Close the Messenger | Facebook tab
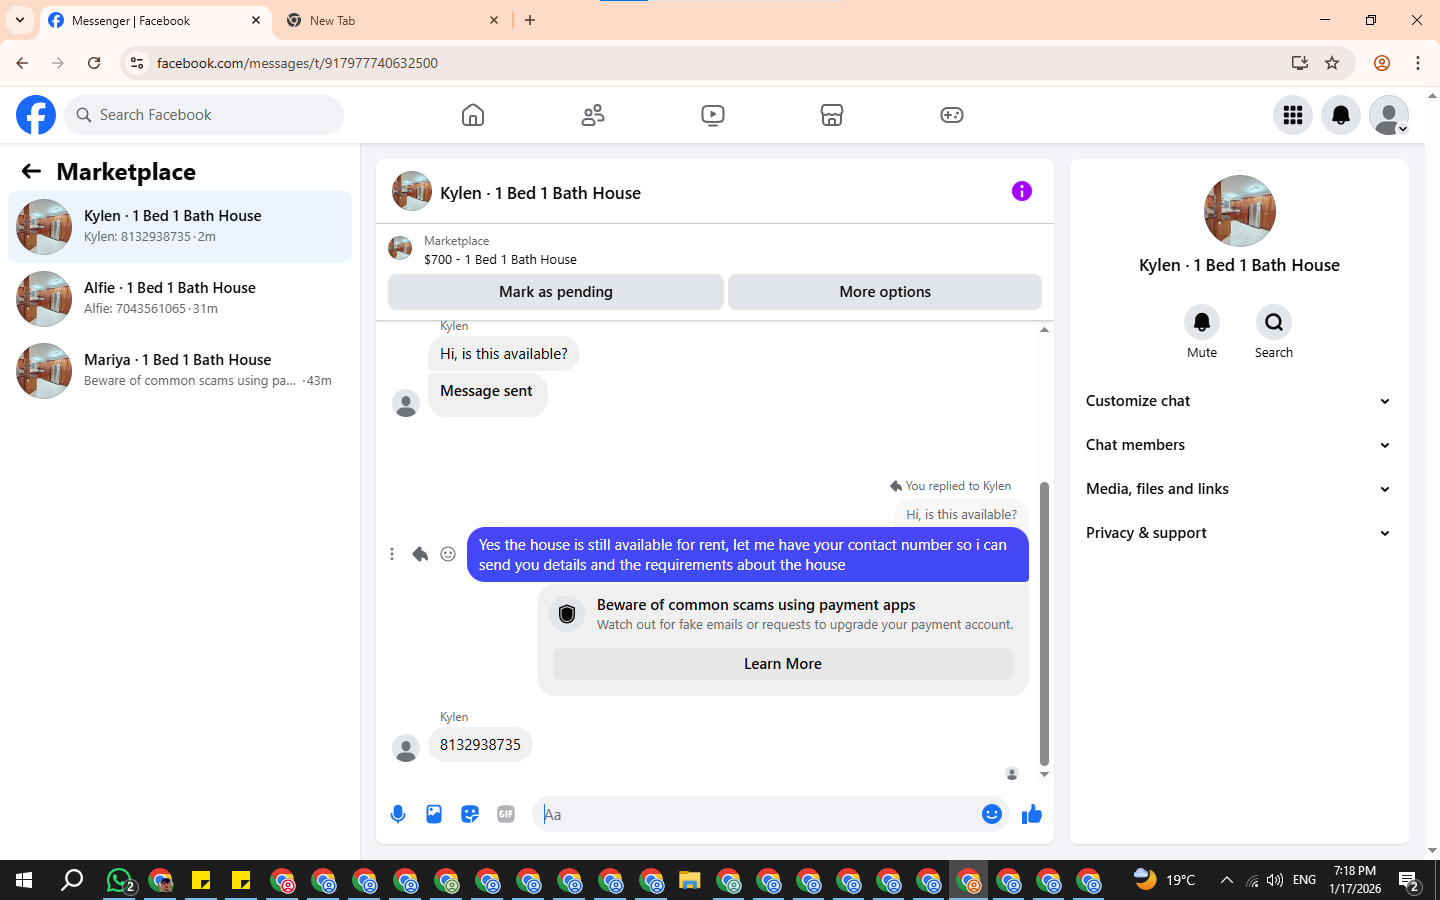 click(x=256, y=20)
